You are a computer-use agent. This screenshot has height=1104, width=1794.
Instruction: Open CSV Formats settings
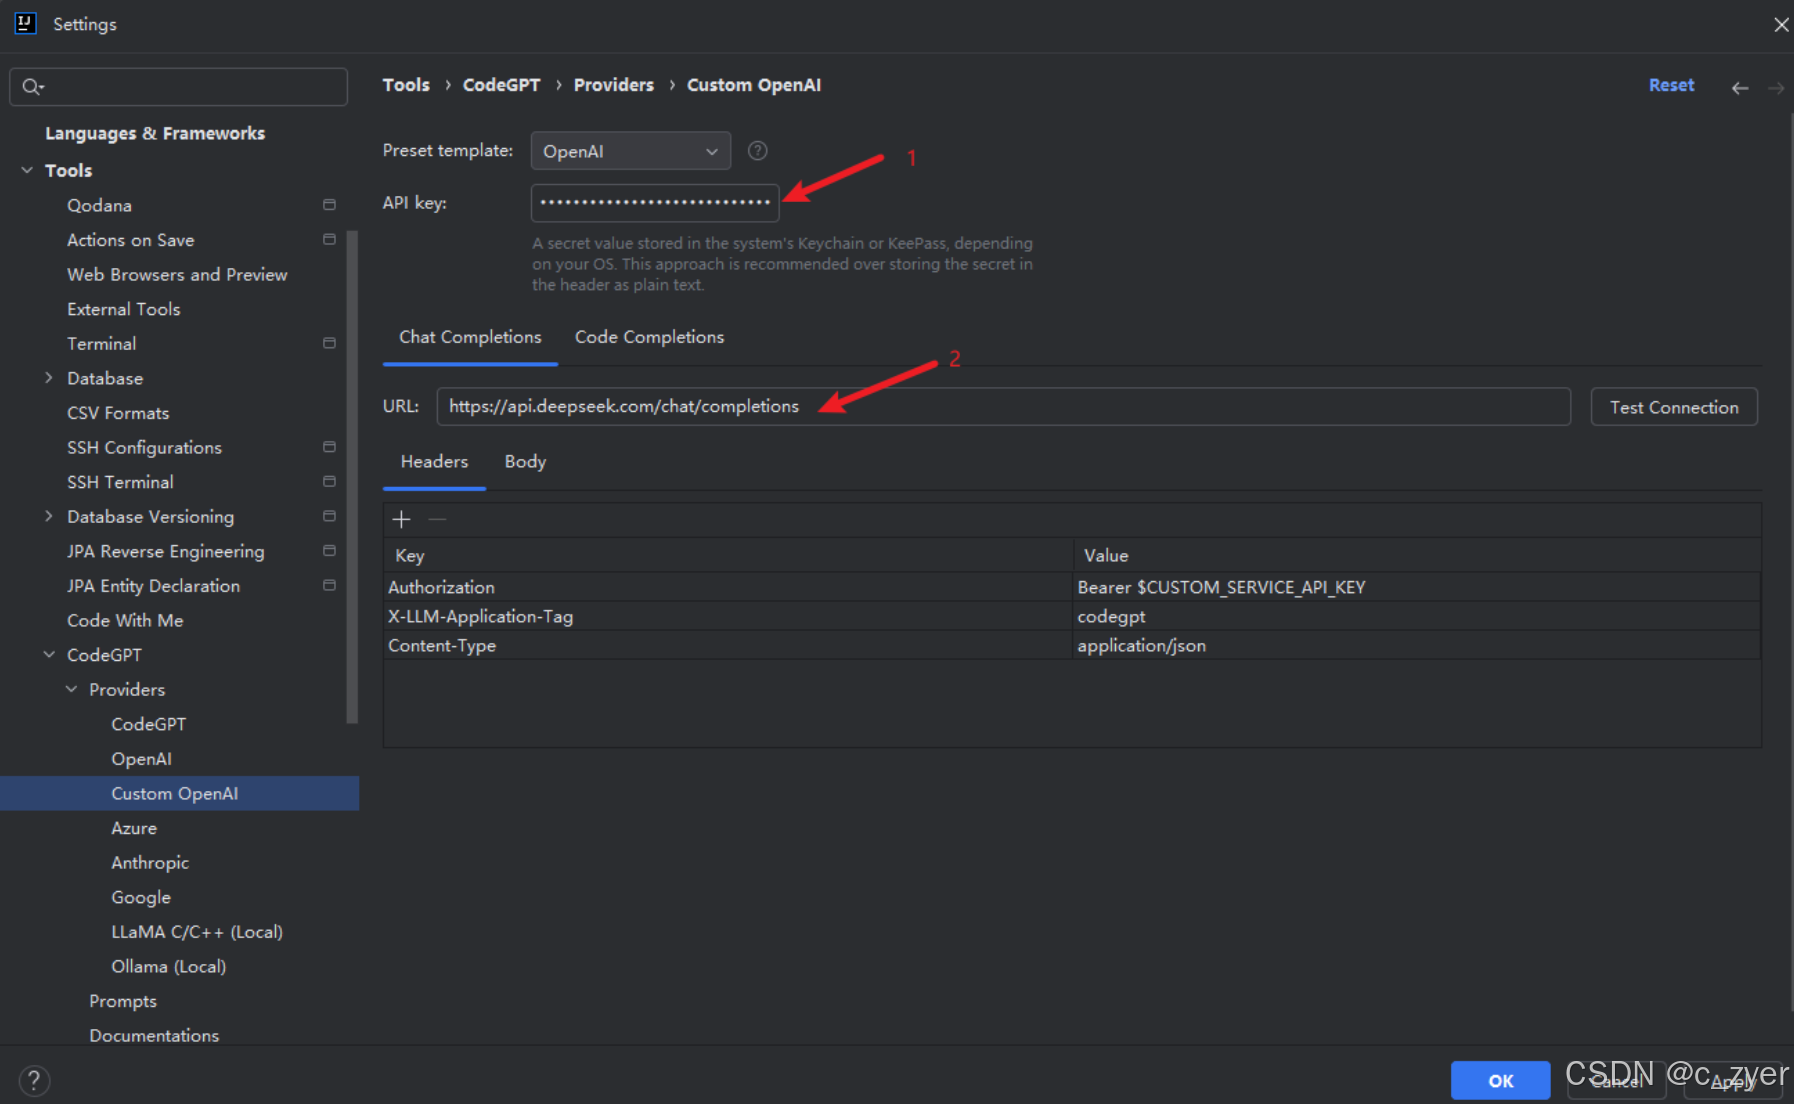[118, 412]
